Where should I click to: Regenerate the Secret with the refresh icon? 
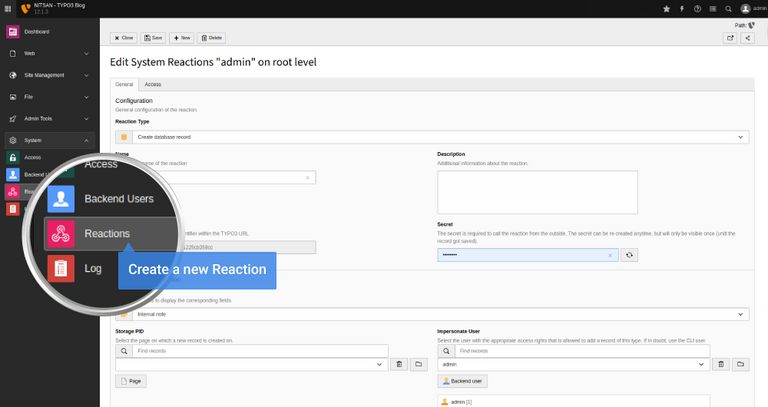[629, 255]
